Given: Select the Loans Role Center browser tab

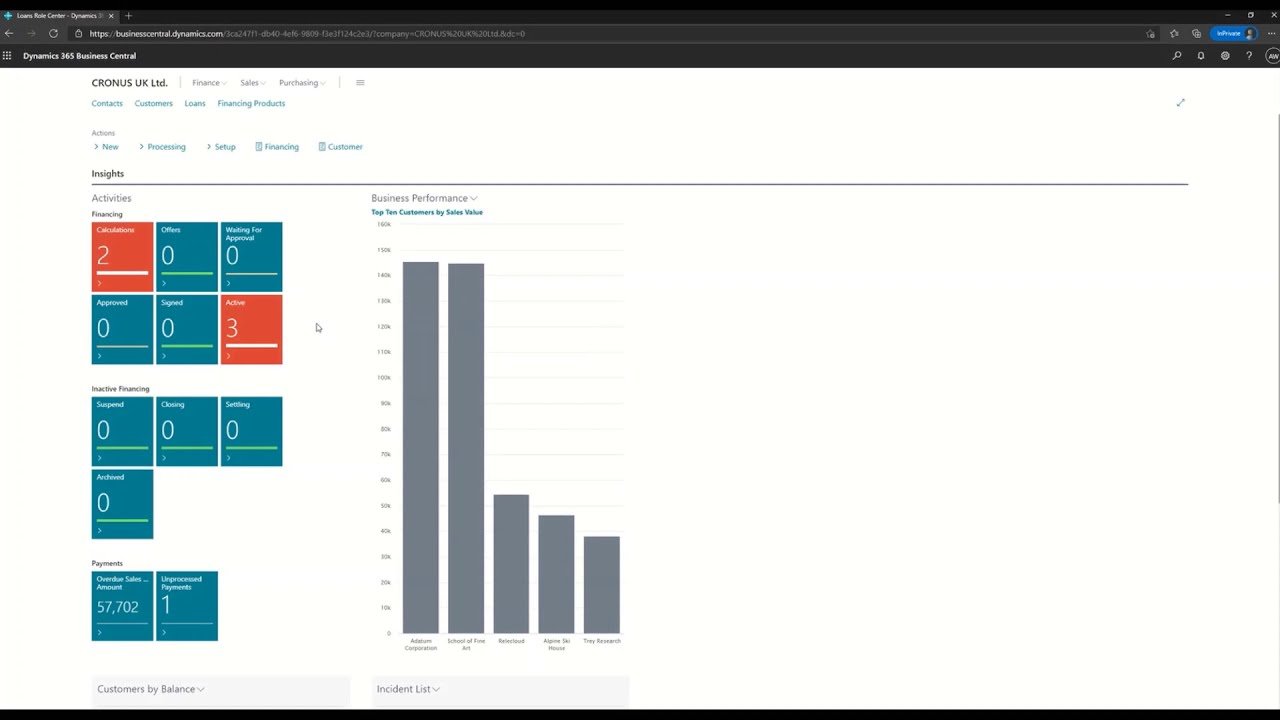Looking at the screenshot, I should click(x=59, y=15).
